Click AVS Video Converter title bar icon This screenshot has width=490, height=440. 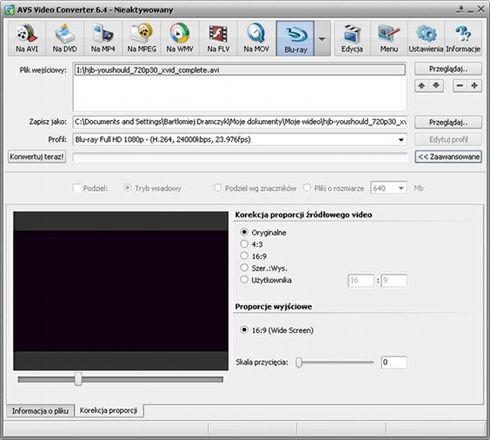[9, 10]
